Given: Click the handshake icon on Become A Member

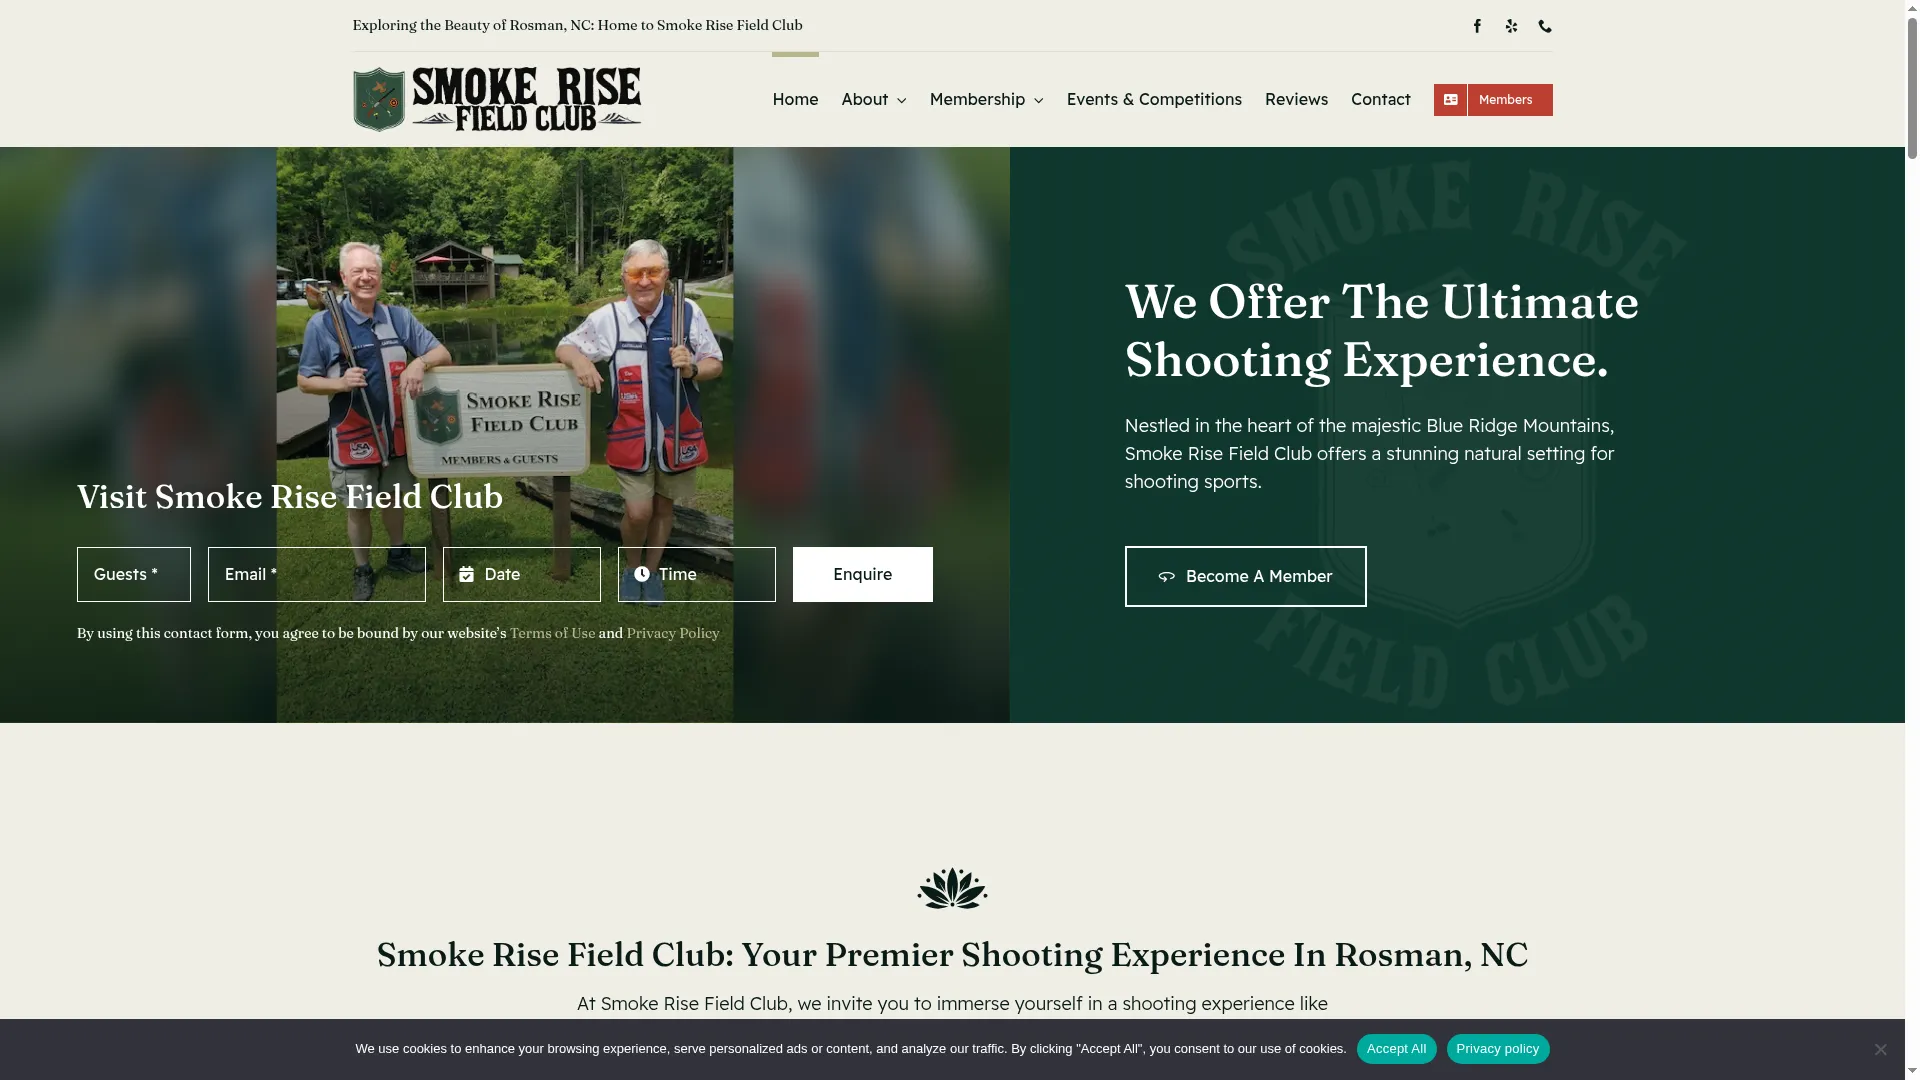Looking at the screenshot, I should (1166, 577).
